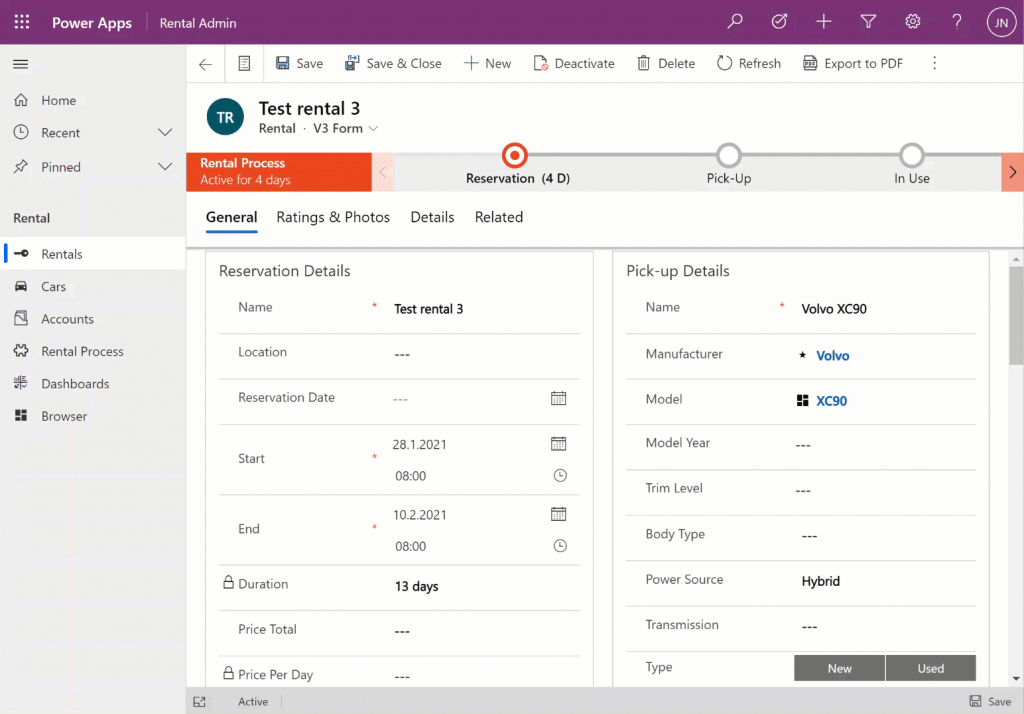This screenshot has height=714, width=1024.
Task: Select the New option for Type
Action: click(839, 667)
